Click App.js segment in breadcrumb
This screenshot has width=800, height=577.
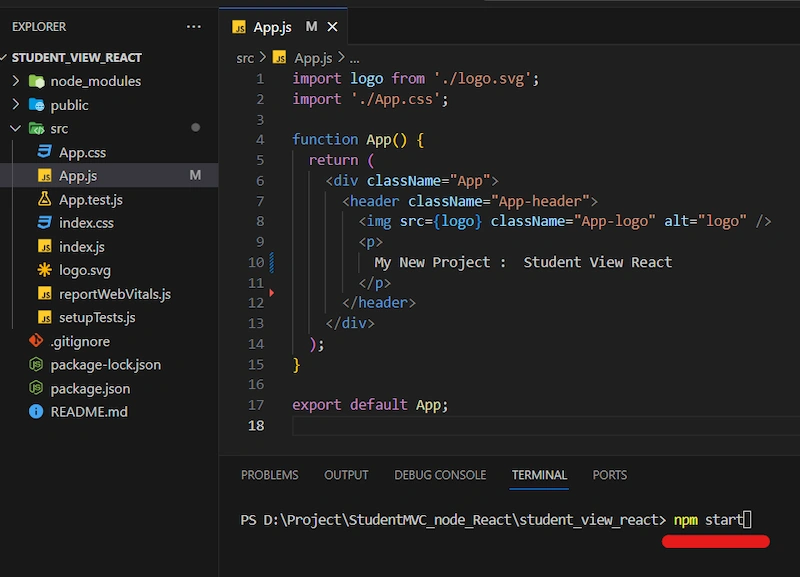tap(313, 58)
